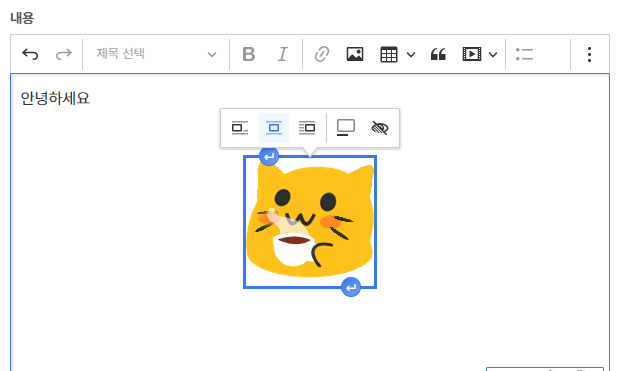The image size is (619, 371).
Task: Toggle bold formatting
Action: coord(249,54)
